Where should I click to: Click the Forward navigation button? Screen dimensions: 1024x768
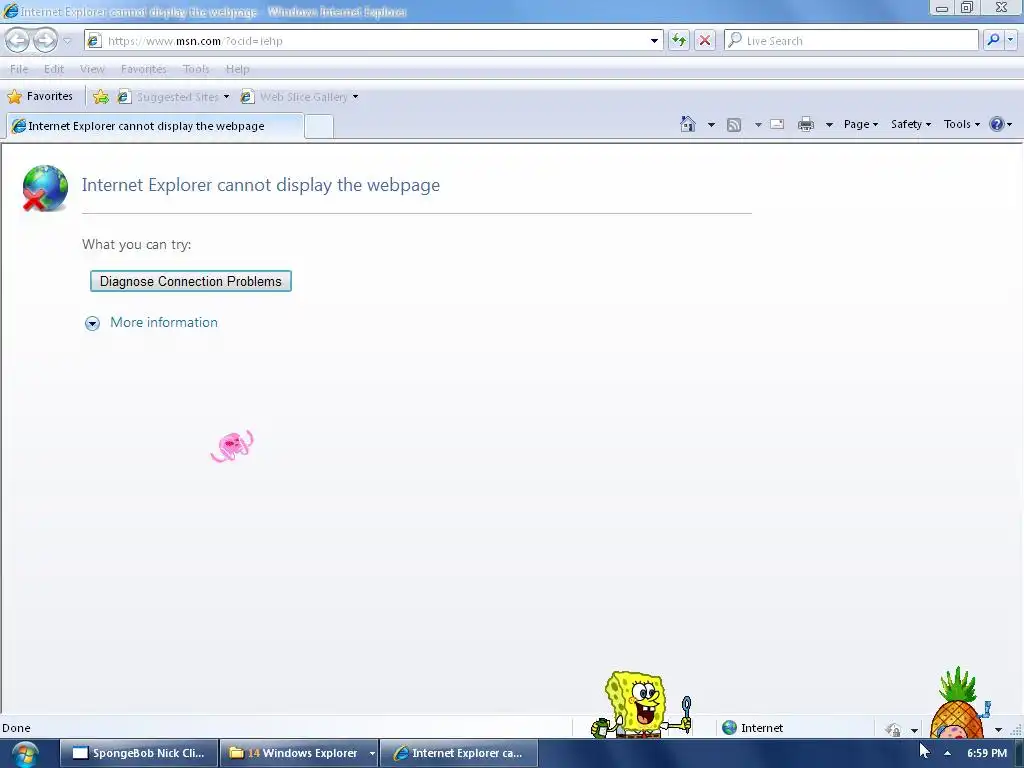pos(45,40)
